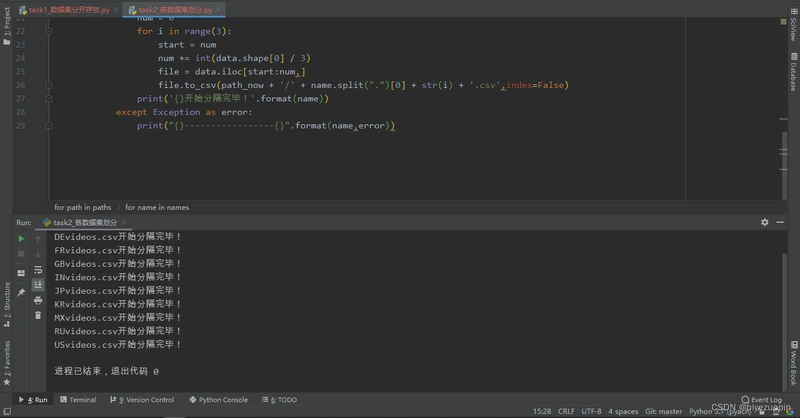
Task: Toggle soft-wrap in Run output
Action: 38,269
